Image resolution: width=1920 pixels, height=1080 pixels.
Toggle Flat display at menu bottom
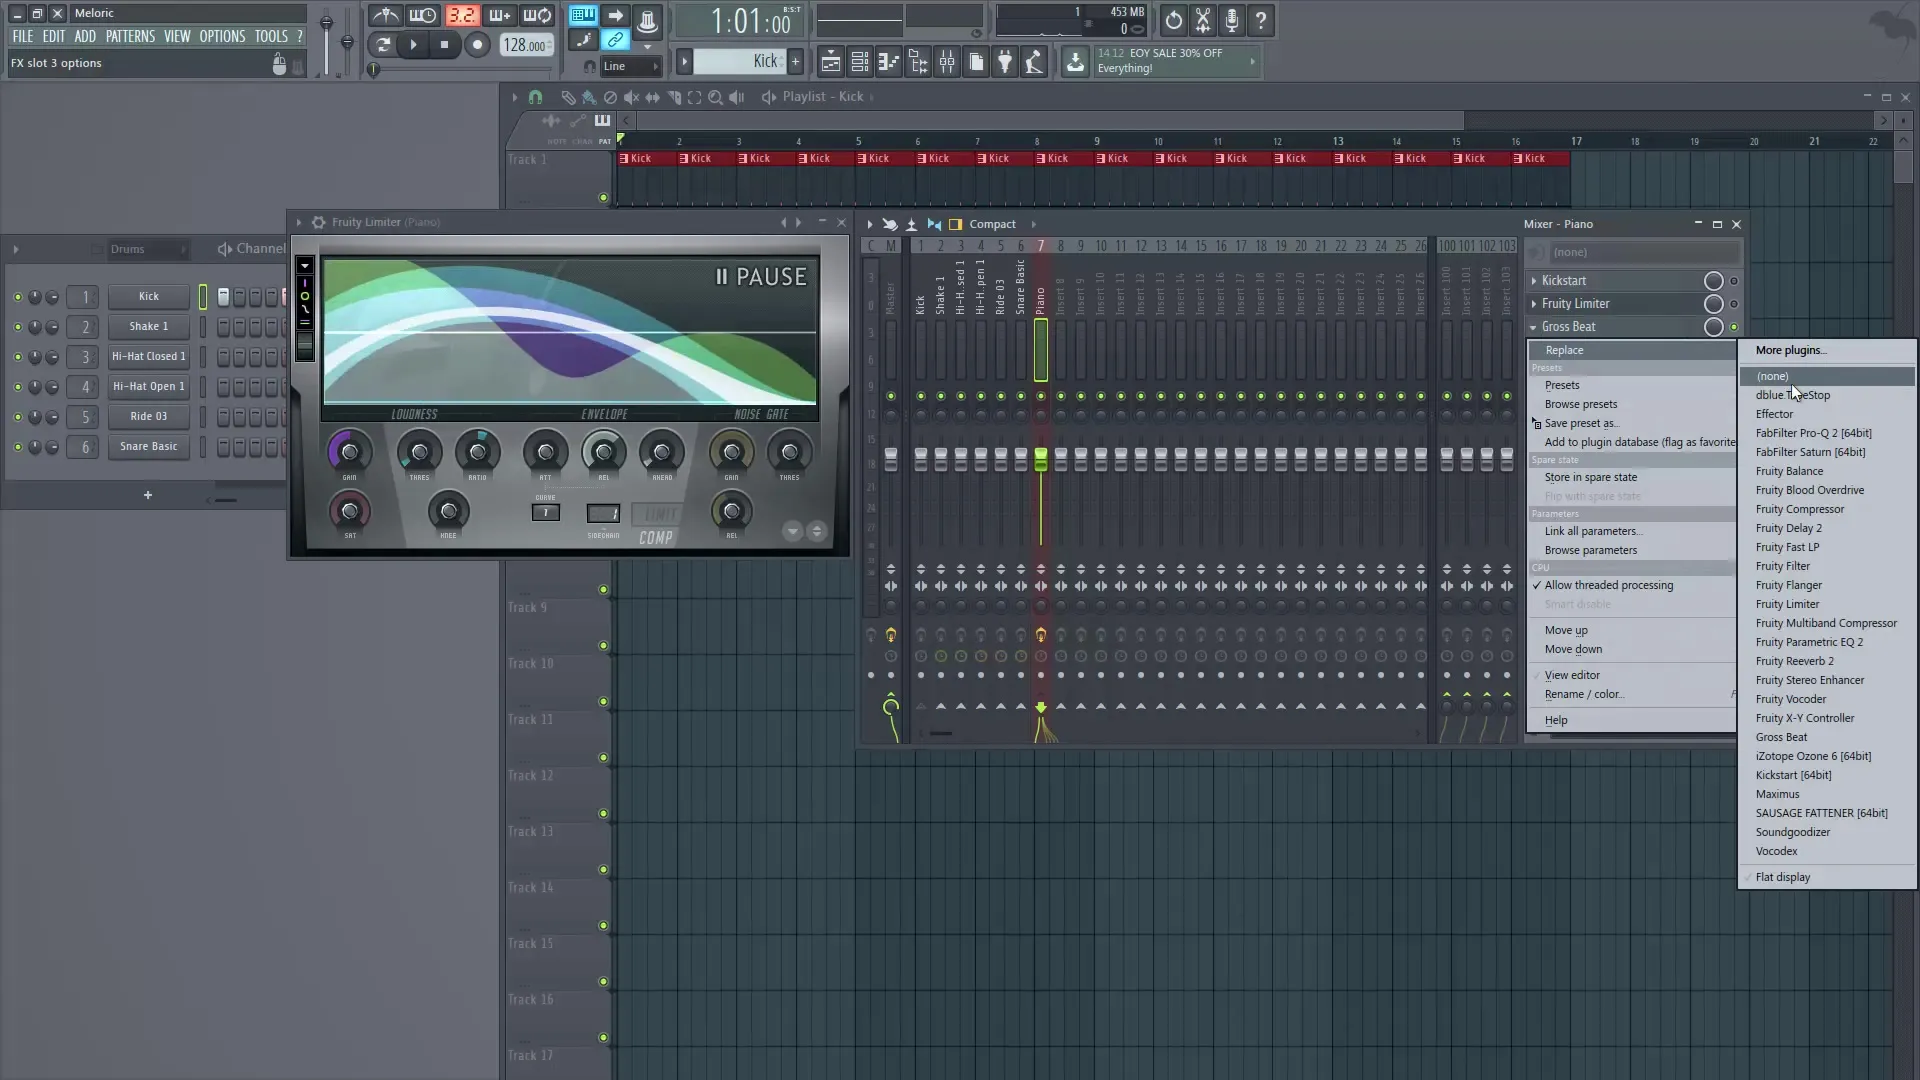point(1784,877)
